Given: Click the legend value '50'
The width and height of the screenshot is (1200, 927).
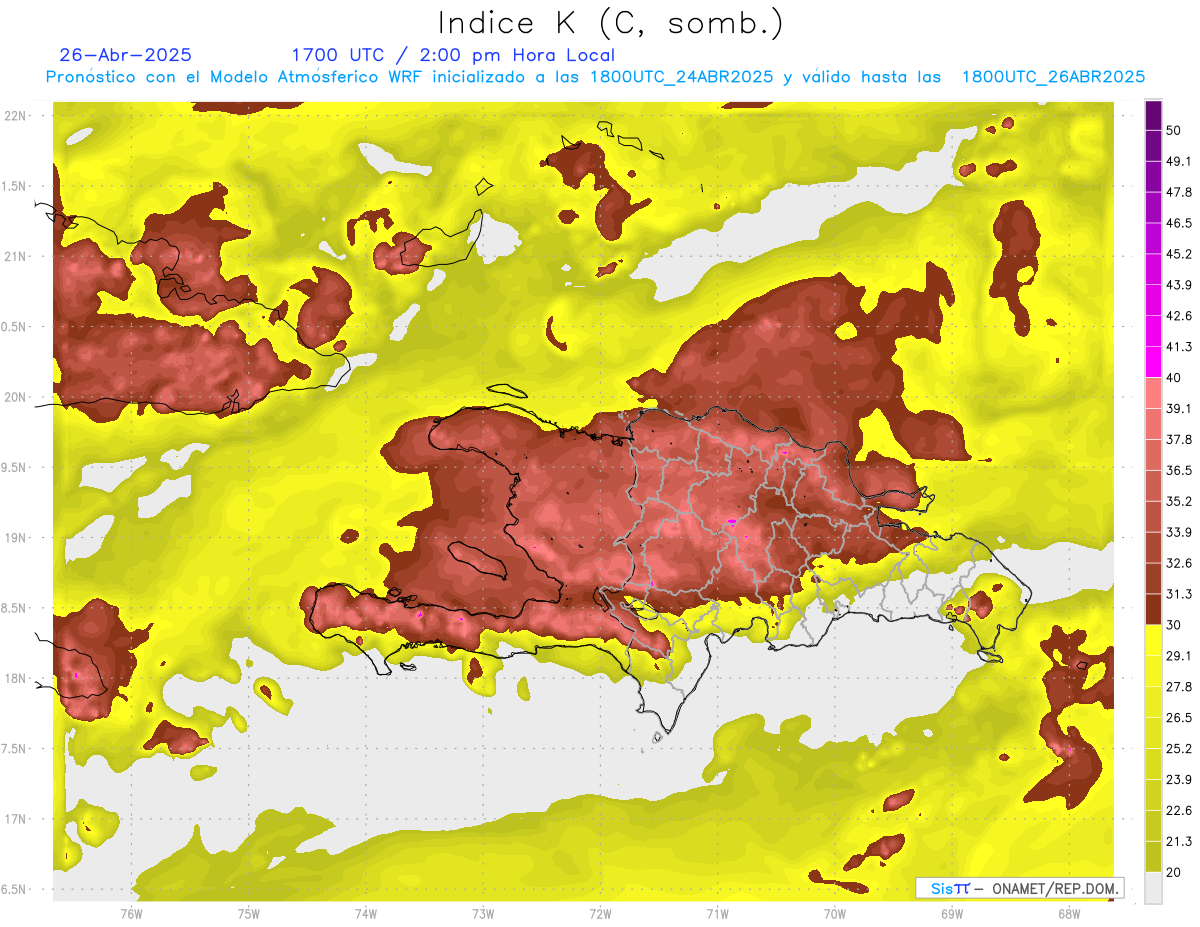Looking at the screenshot, I should coord(1174,130).
